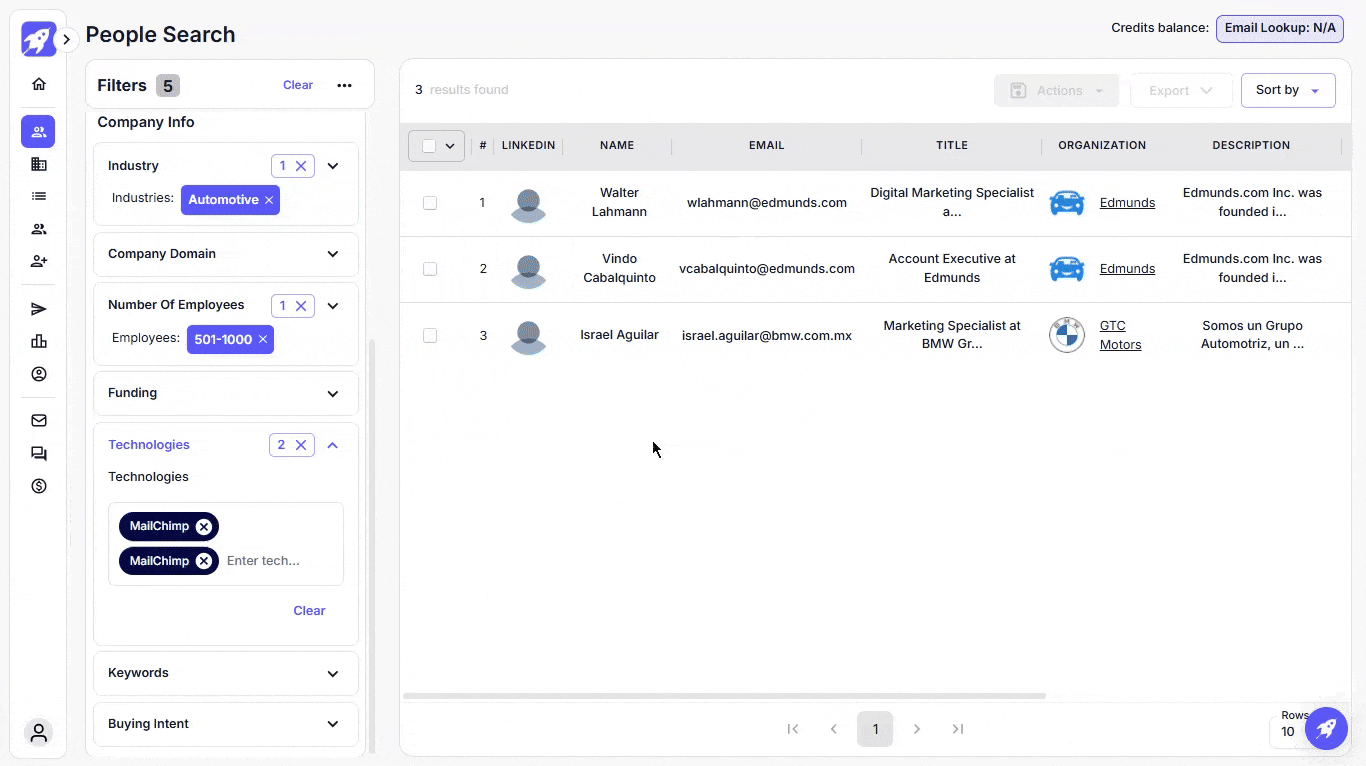1366x766 pixels.
Task: Open the home icon in sidebar
Action: (x=39, y=84)
